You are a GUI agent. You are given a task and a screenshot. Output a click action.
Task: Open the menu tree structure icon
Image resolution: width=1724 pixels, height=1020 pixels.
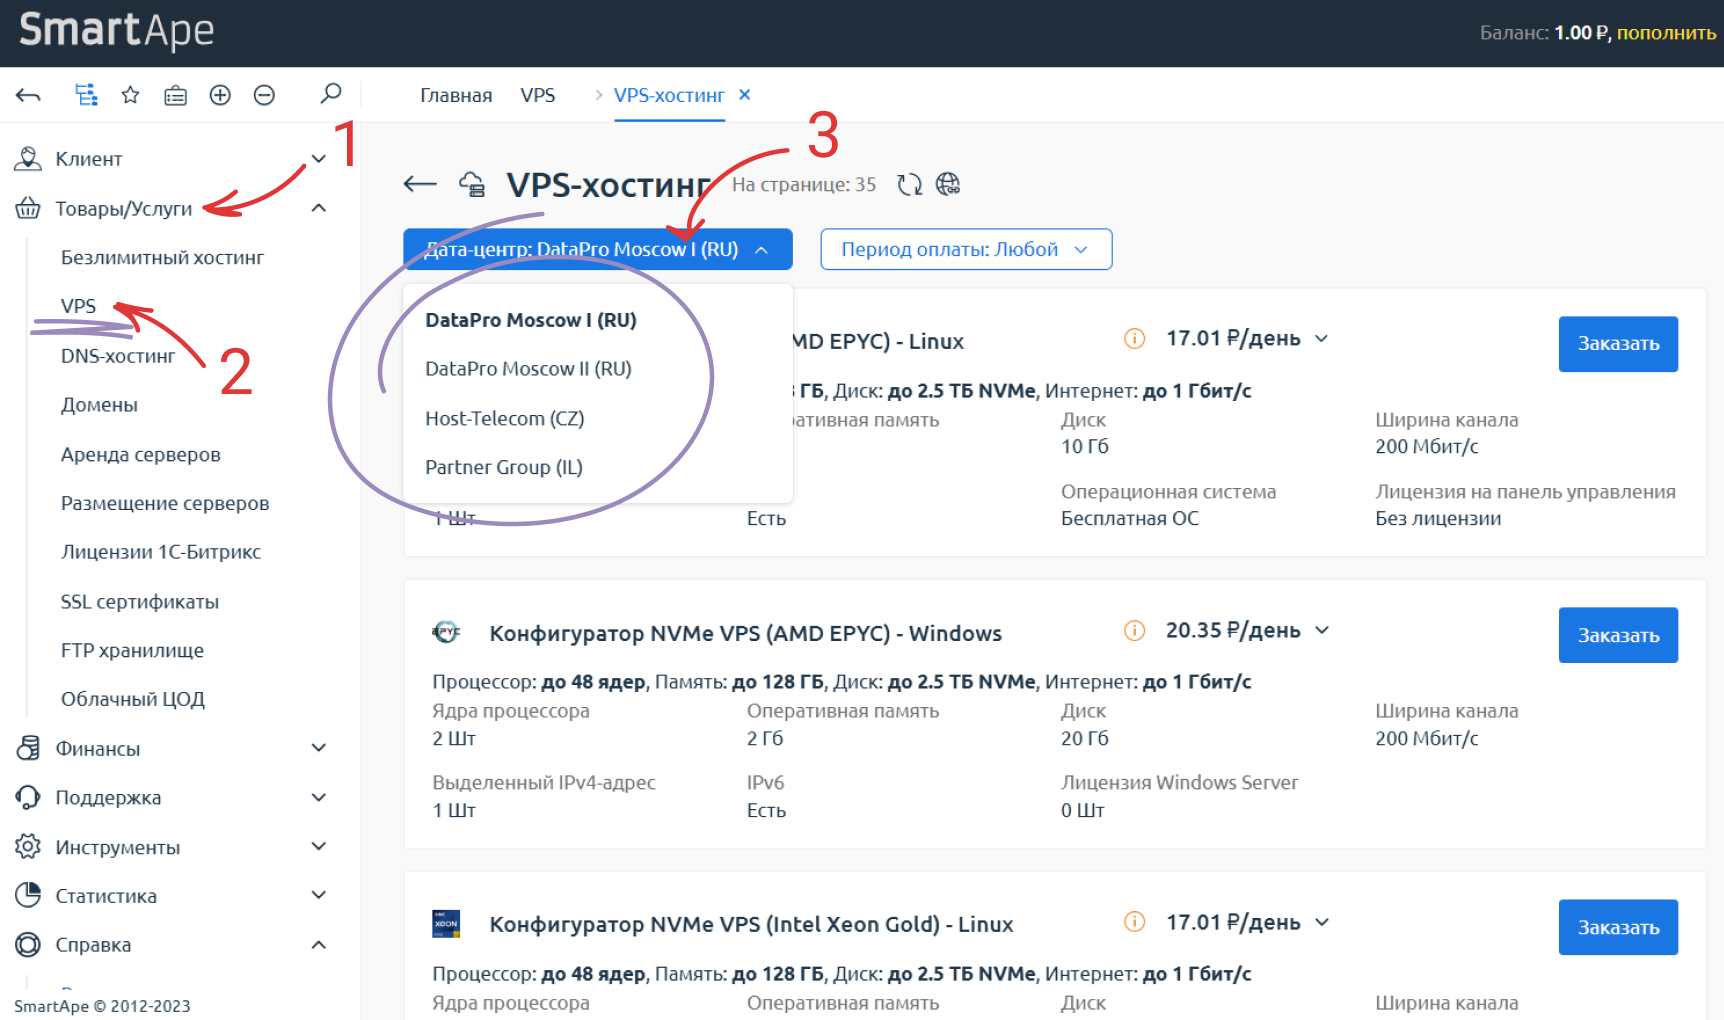coord(86,95)
